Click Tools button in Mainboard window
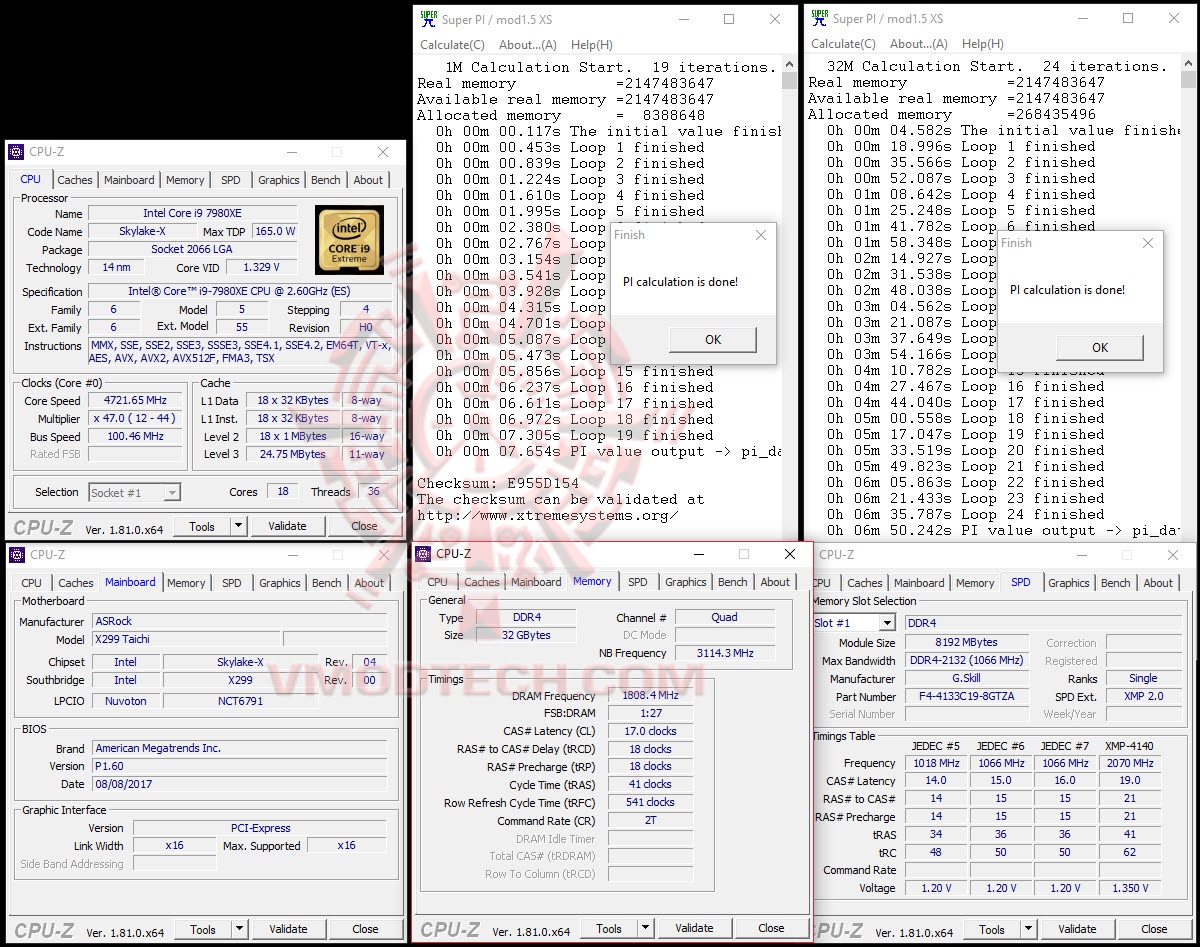Screen dimensions: 1200x947 (203, 929)
